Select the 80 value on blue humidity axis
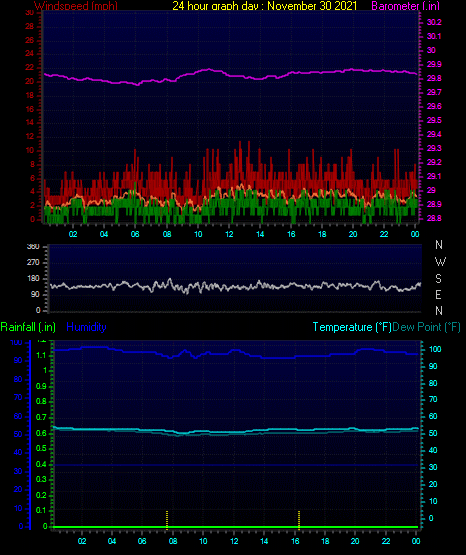466x555 pixels. coord(18,379)
